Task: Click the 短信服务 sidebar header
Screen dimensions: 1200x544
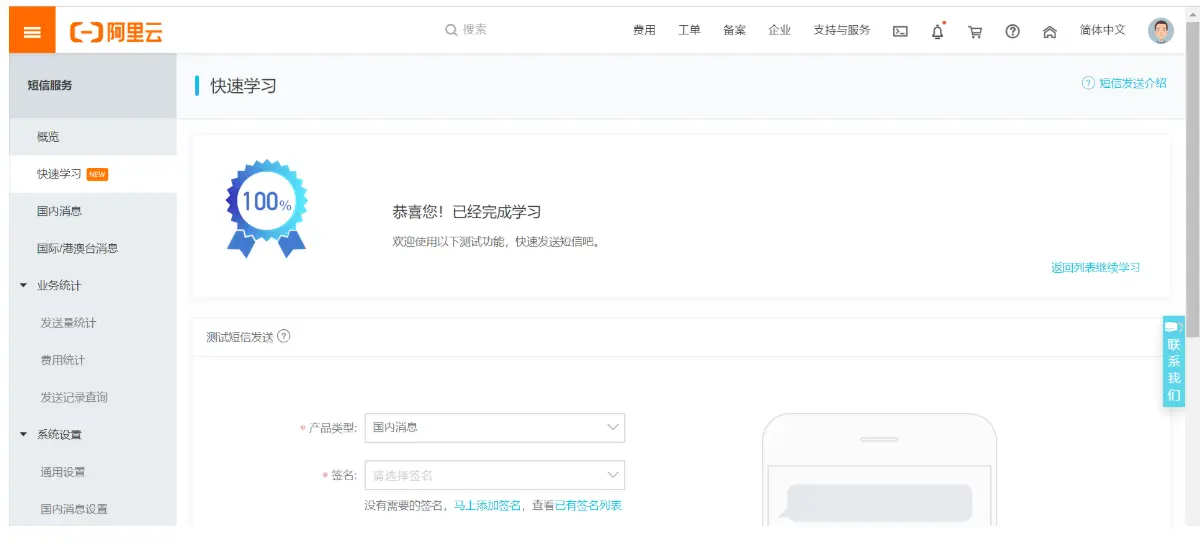Action: point(93,86)
